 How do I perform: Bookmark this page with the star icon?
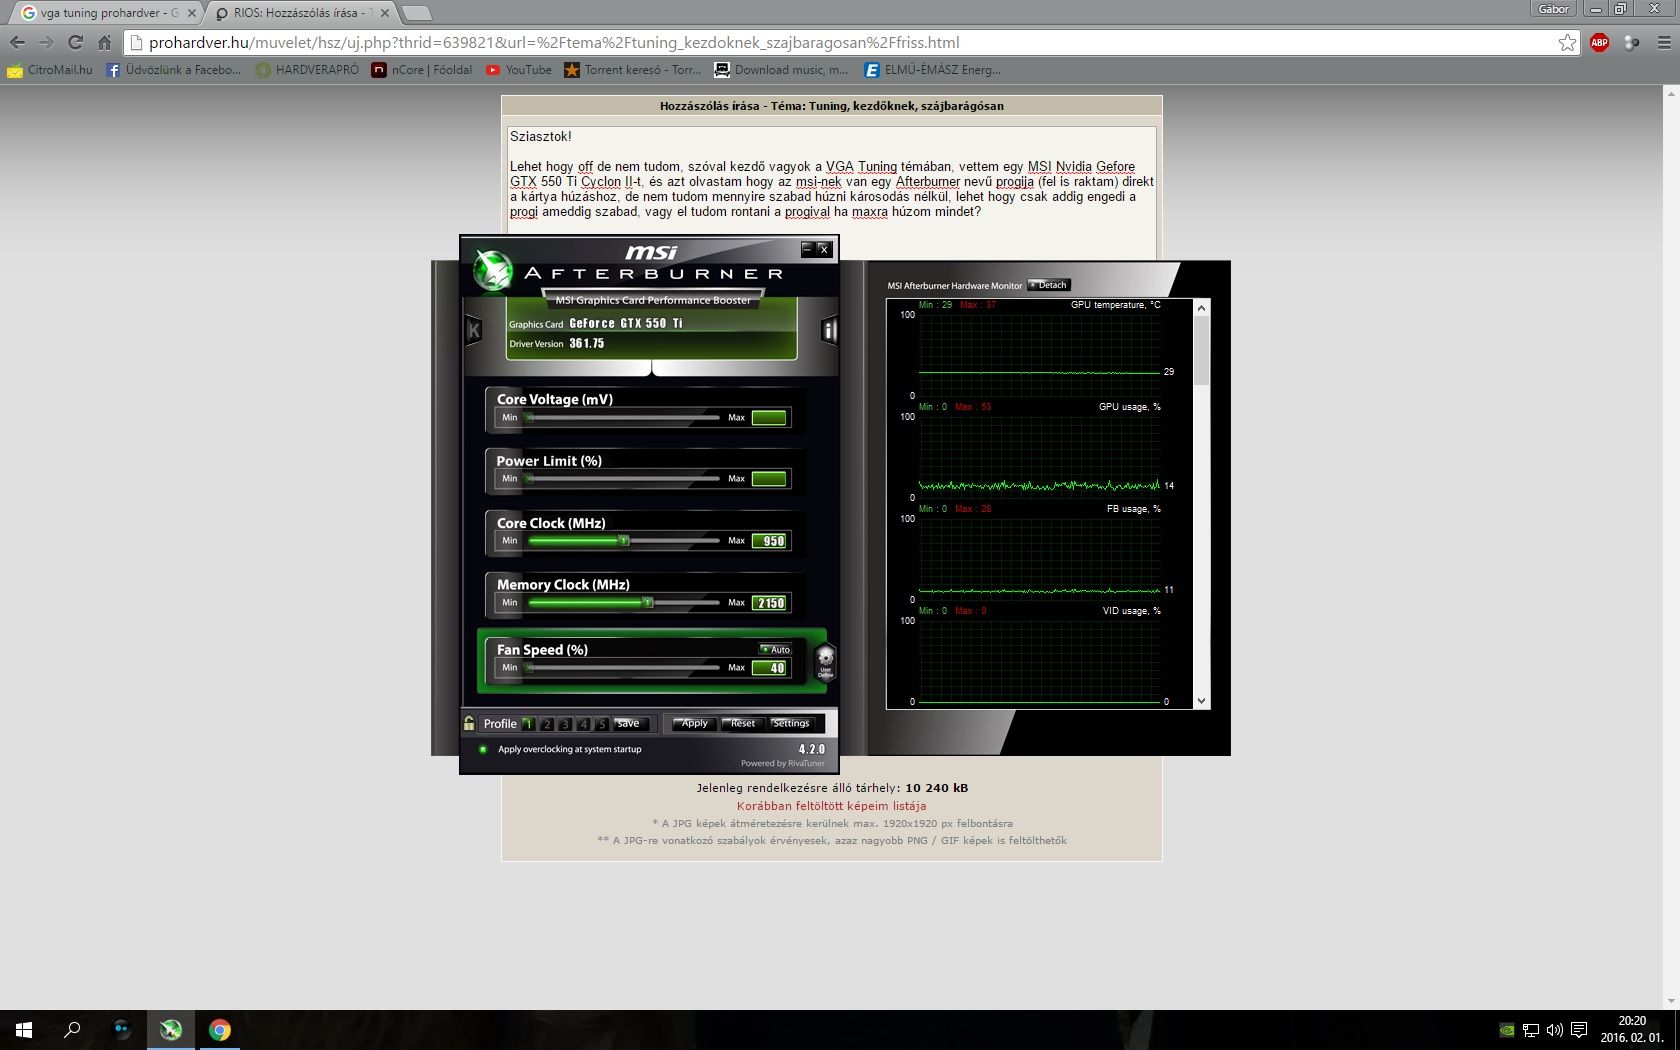tap(1567, 42)
